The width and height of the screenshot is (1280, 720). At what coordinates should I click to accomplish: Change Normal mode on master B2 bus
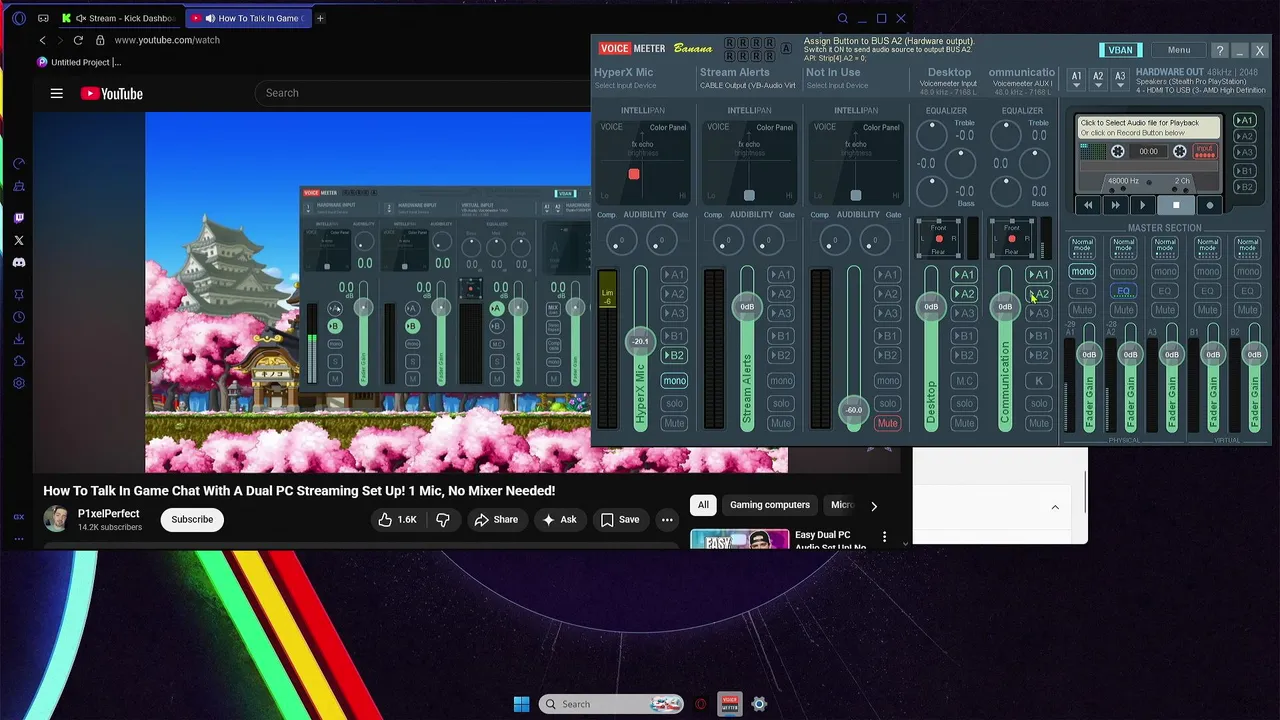pos(1247,246)
